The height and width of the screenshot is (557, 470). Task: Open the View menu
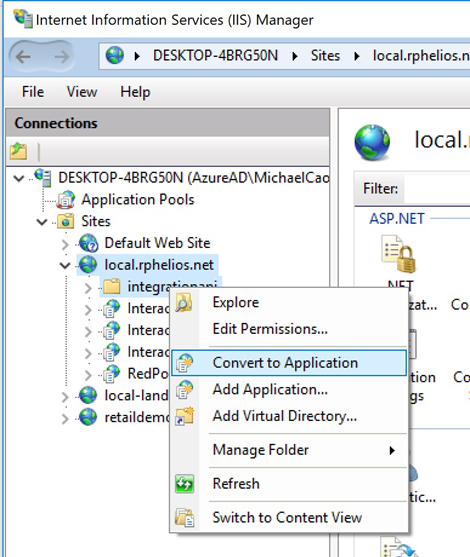(x=82, y=92)
